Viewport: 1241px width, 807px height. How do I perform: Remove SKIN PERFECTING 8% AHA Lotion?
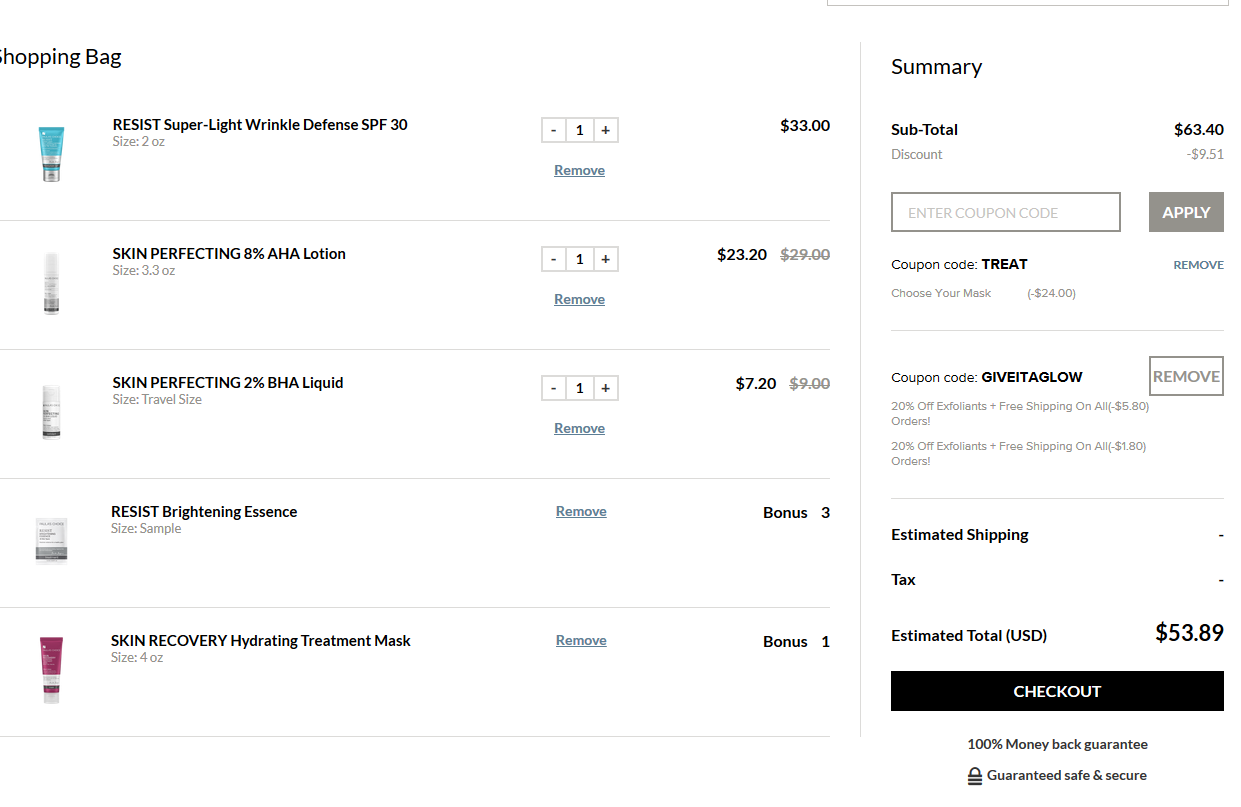click(x=579, y=300)
